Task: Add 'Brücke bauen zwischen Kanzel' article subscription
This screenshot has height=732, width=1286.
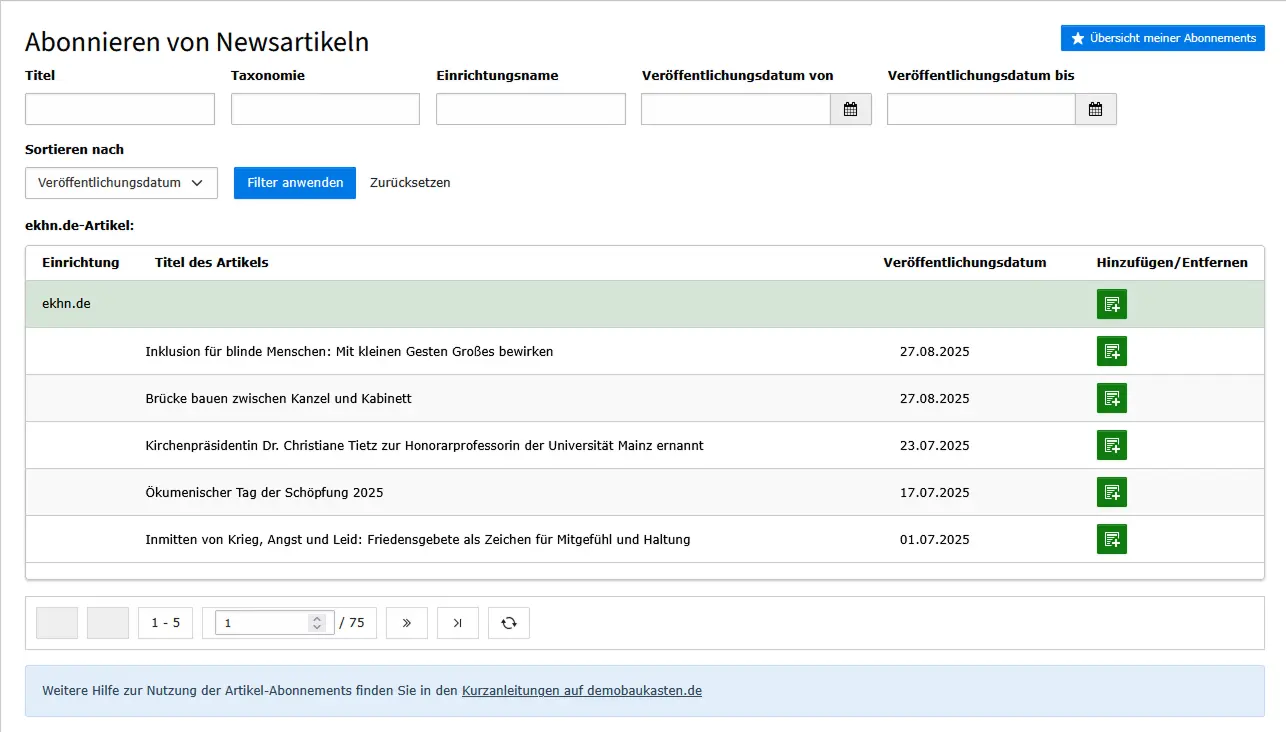Action: [1111, 398]
